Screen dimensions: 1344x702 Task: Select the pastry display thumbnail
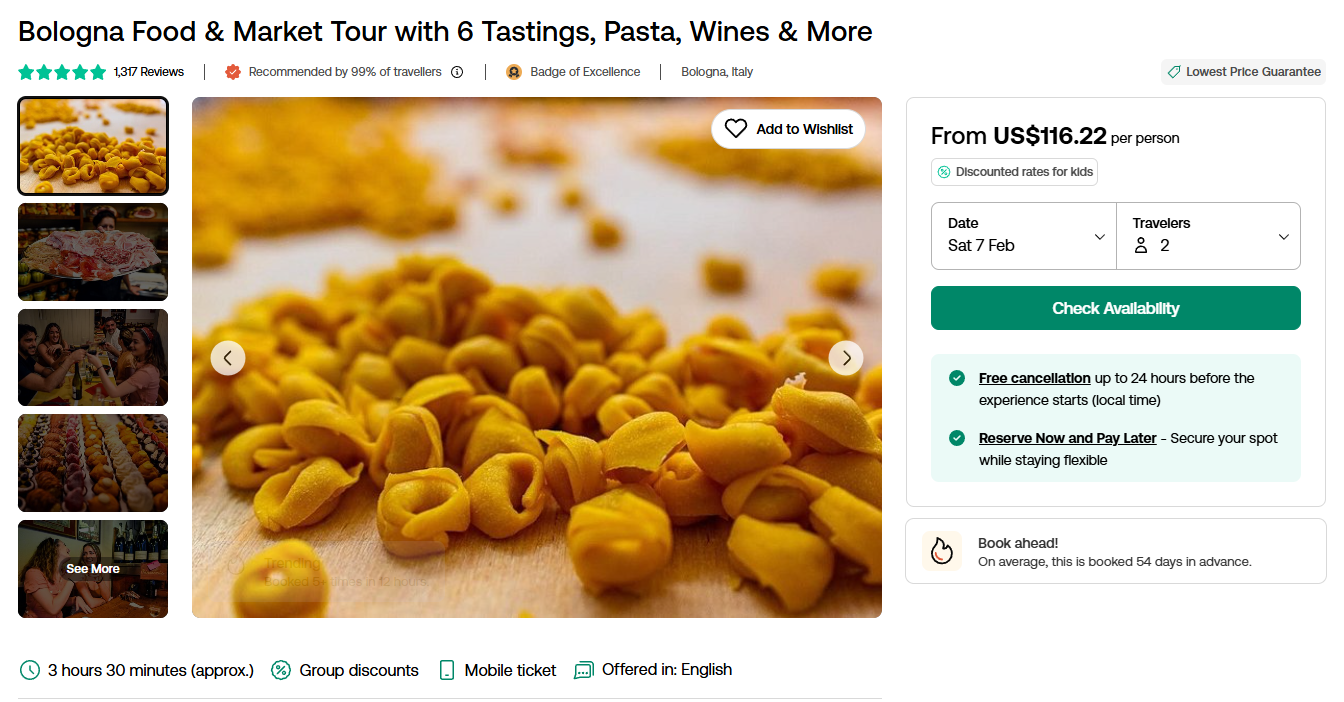[93, 463]
